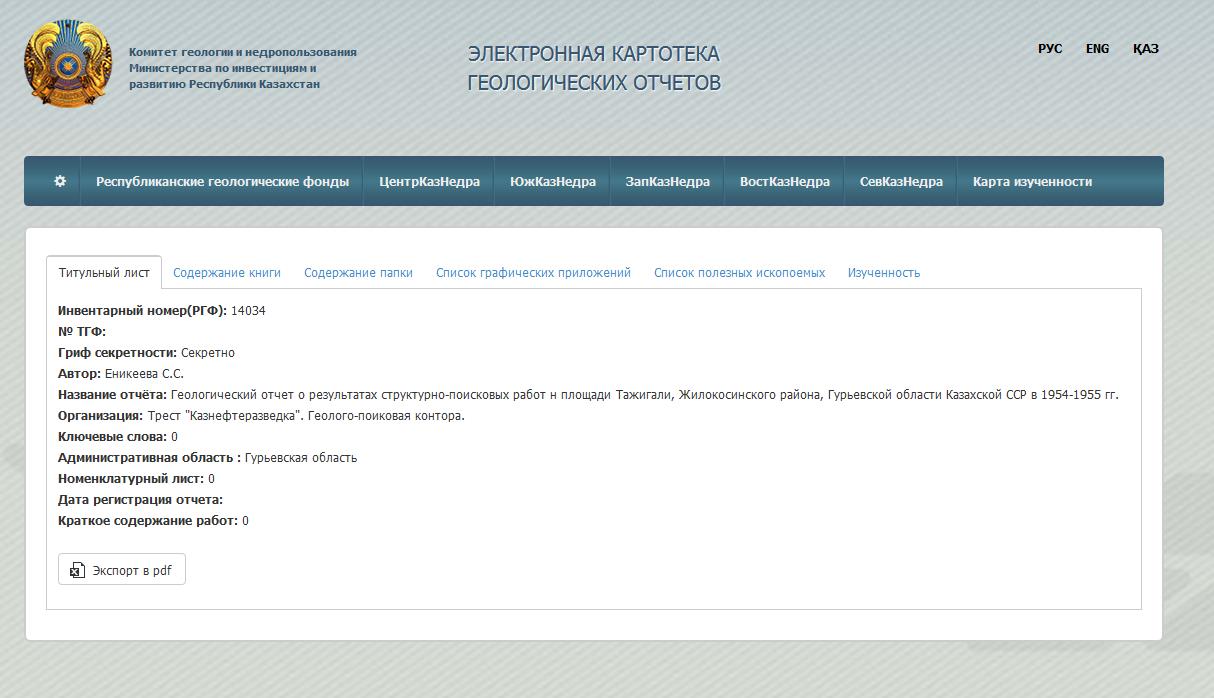
Task: View the Изученность tab
Action: [x=884, y=272]
